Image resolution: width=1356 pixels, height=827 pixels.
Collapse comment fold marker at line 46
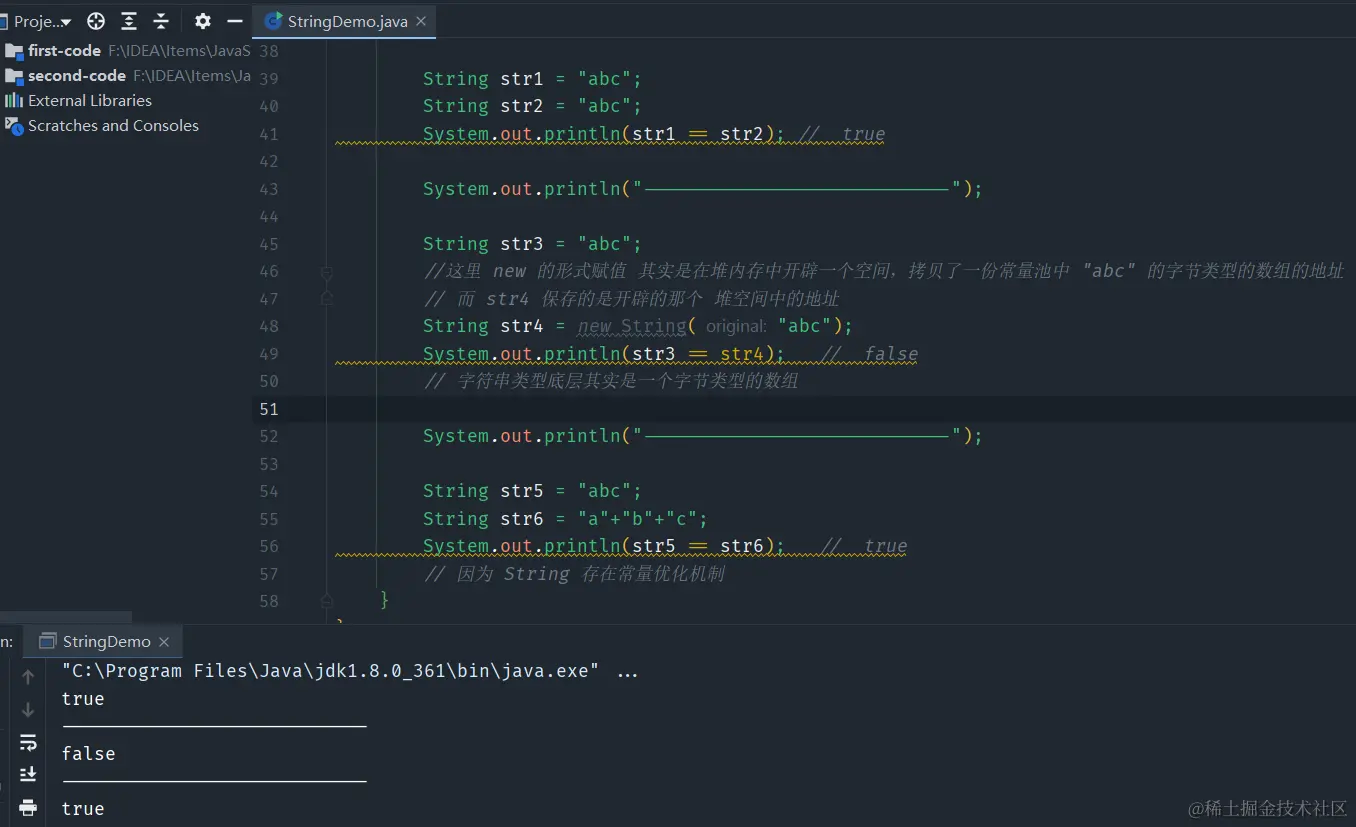pos(326,271)
